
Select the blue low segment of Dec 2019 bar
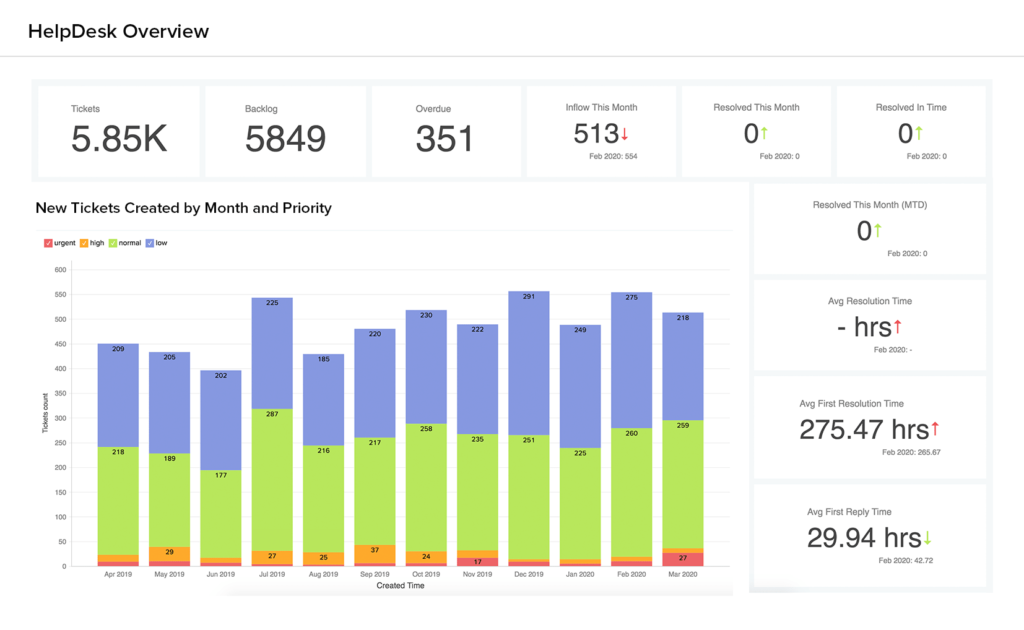point(529,363)
